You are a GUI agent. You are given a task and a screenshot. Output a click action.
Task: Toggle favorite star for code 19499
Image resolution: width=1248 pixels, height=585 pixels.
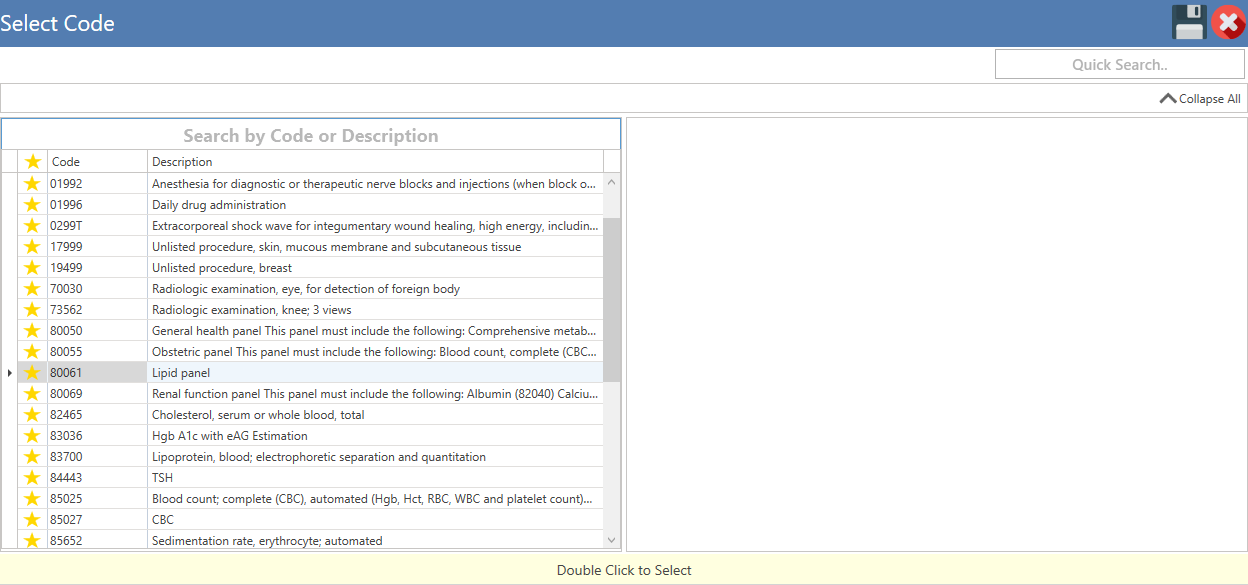(33, 268)
